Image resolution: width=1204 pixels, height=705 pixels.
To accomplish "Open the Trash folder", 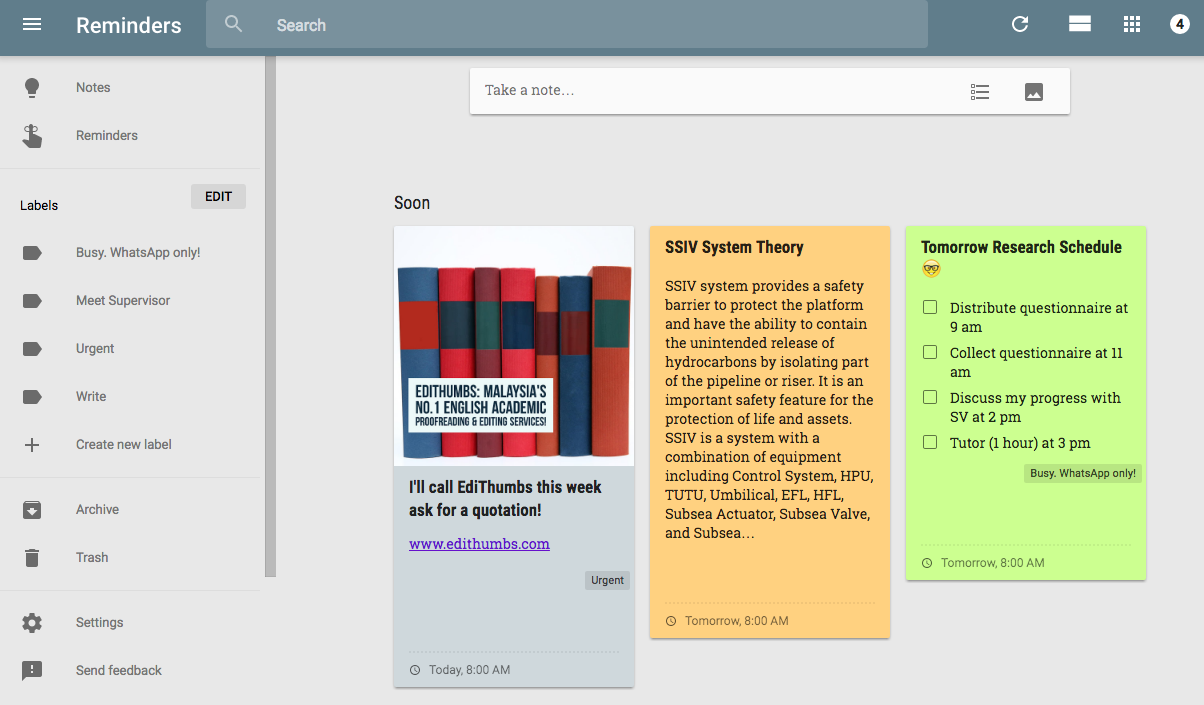I will click(92, 558).
